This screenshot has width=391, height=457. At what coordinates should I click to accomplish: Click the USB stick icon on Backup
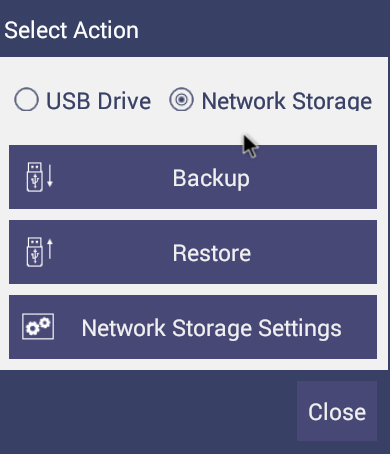[x=35, y=177]
